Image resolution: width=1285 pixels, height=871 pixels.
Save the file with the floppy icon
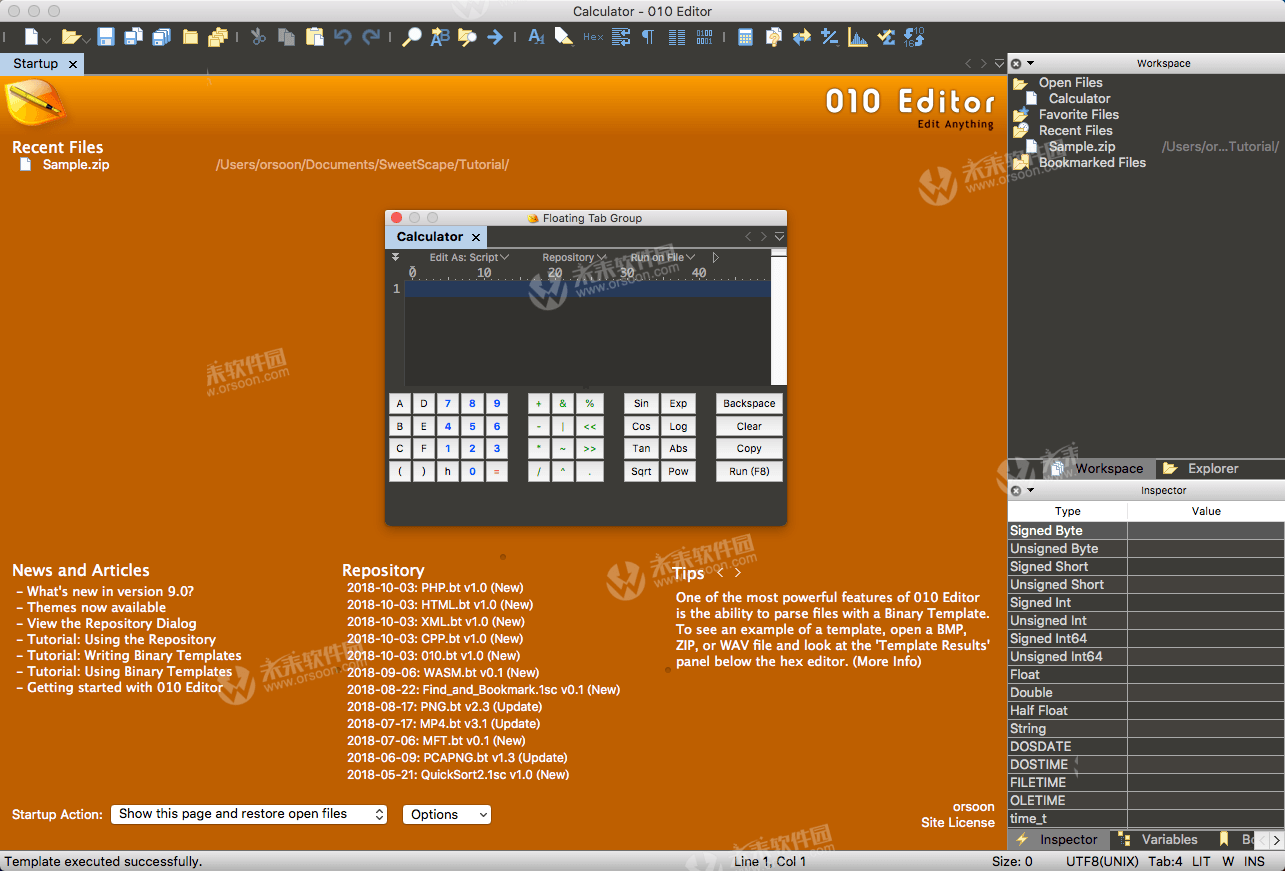click(x=105, y=37)
